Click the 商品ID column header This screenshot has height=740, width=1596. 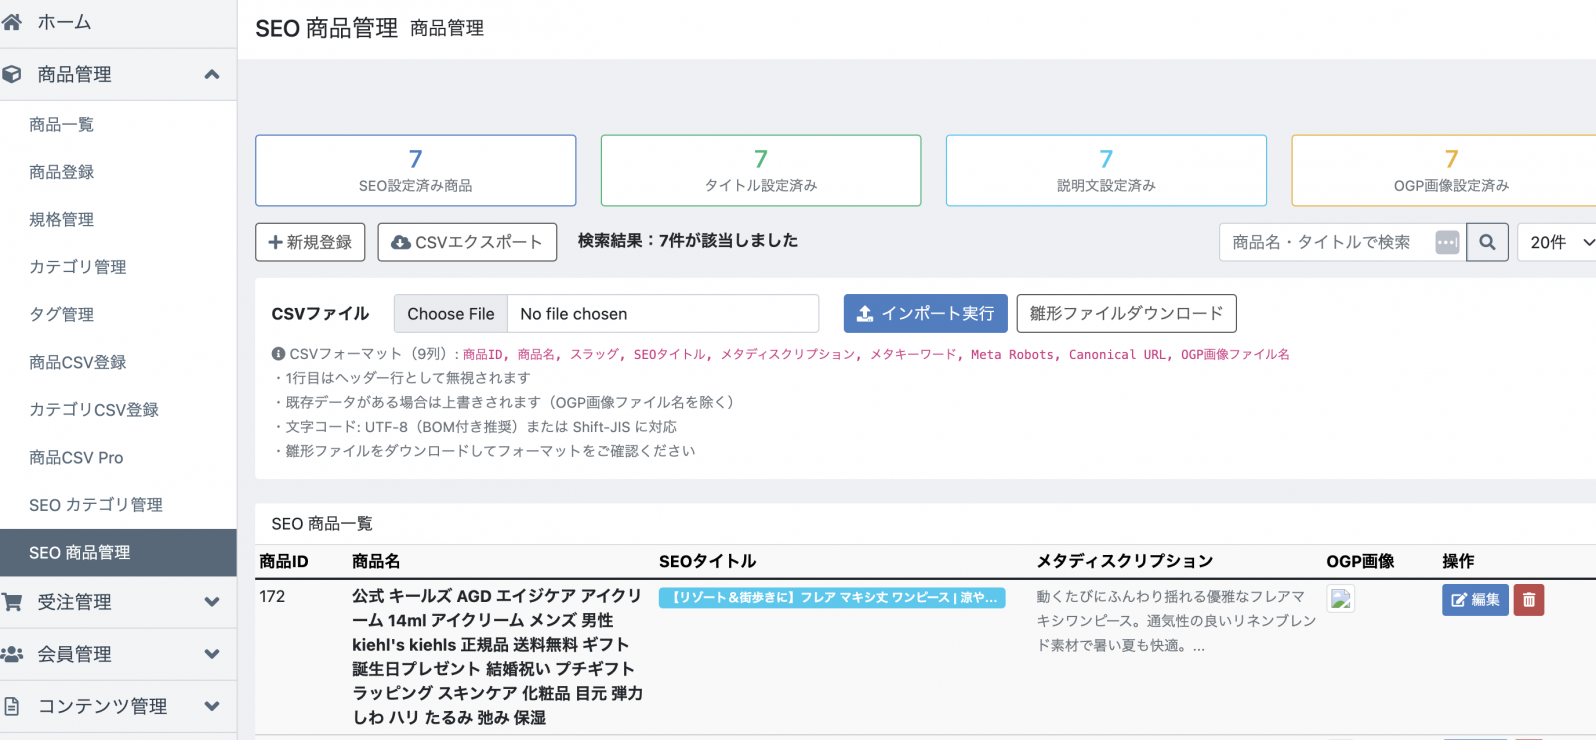coord(284,562)
